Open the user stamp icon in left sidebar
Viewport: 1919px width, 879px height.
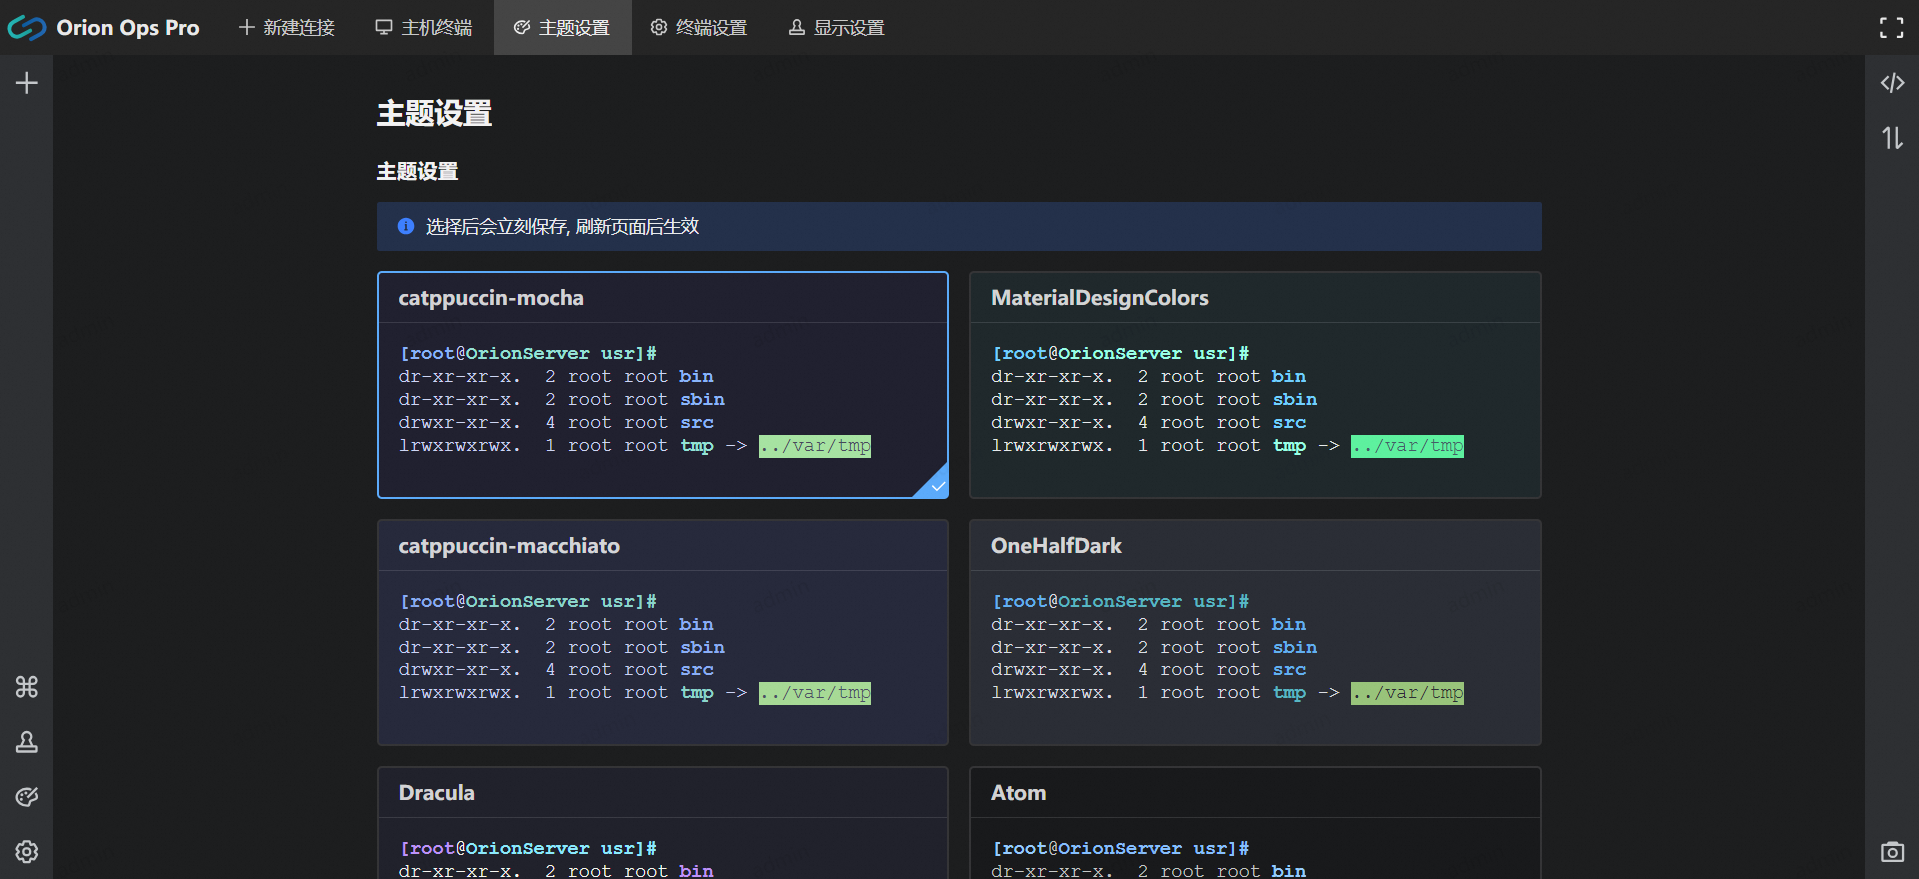click(27, 742)
